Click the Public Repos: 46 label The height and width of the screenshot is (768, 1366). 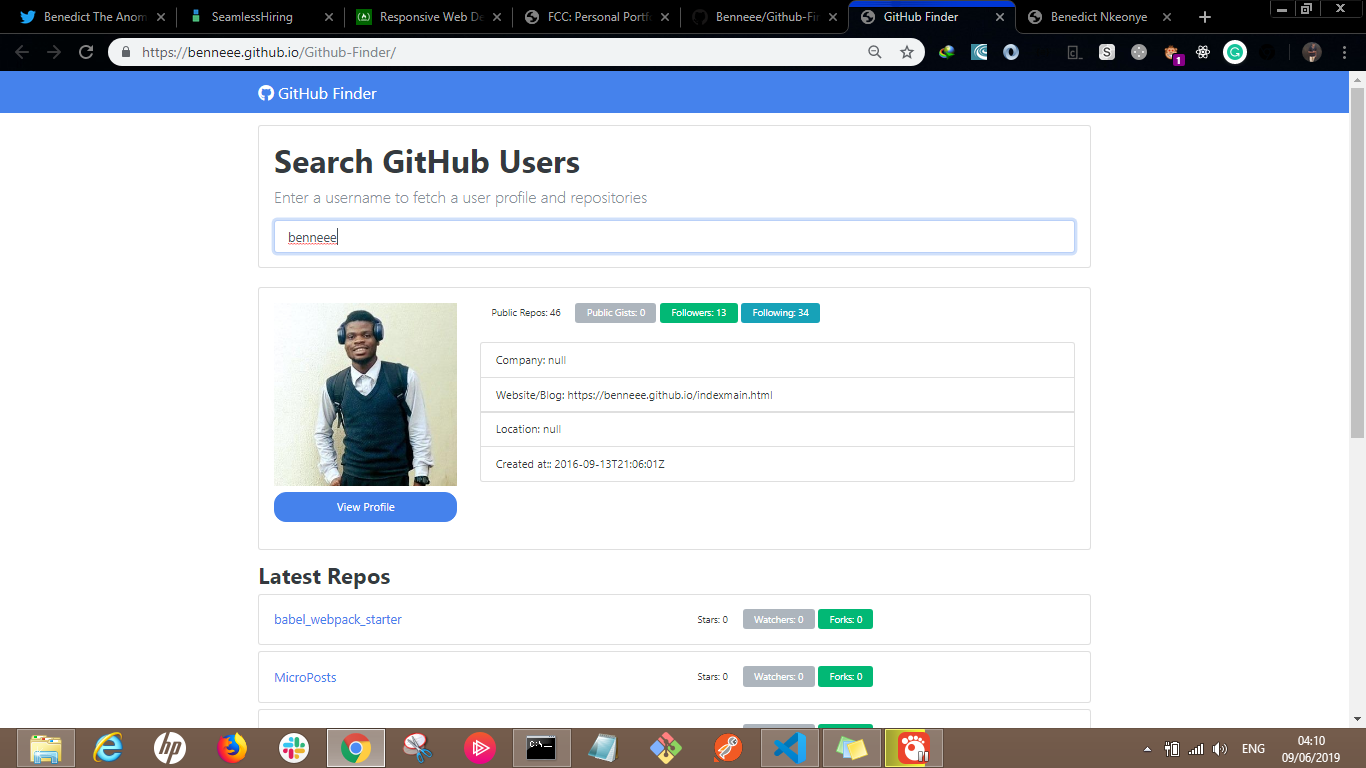point(526,313)
